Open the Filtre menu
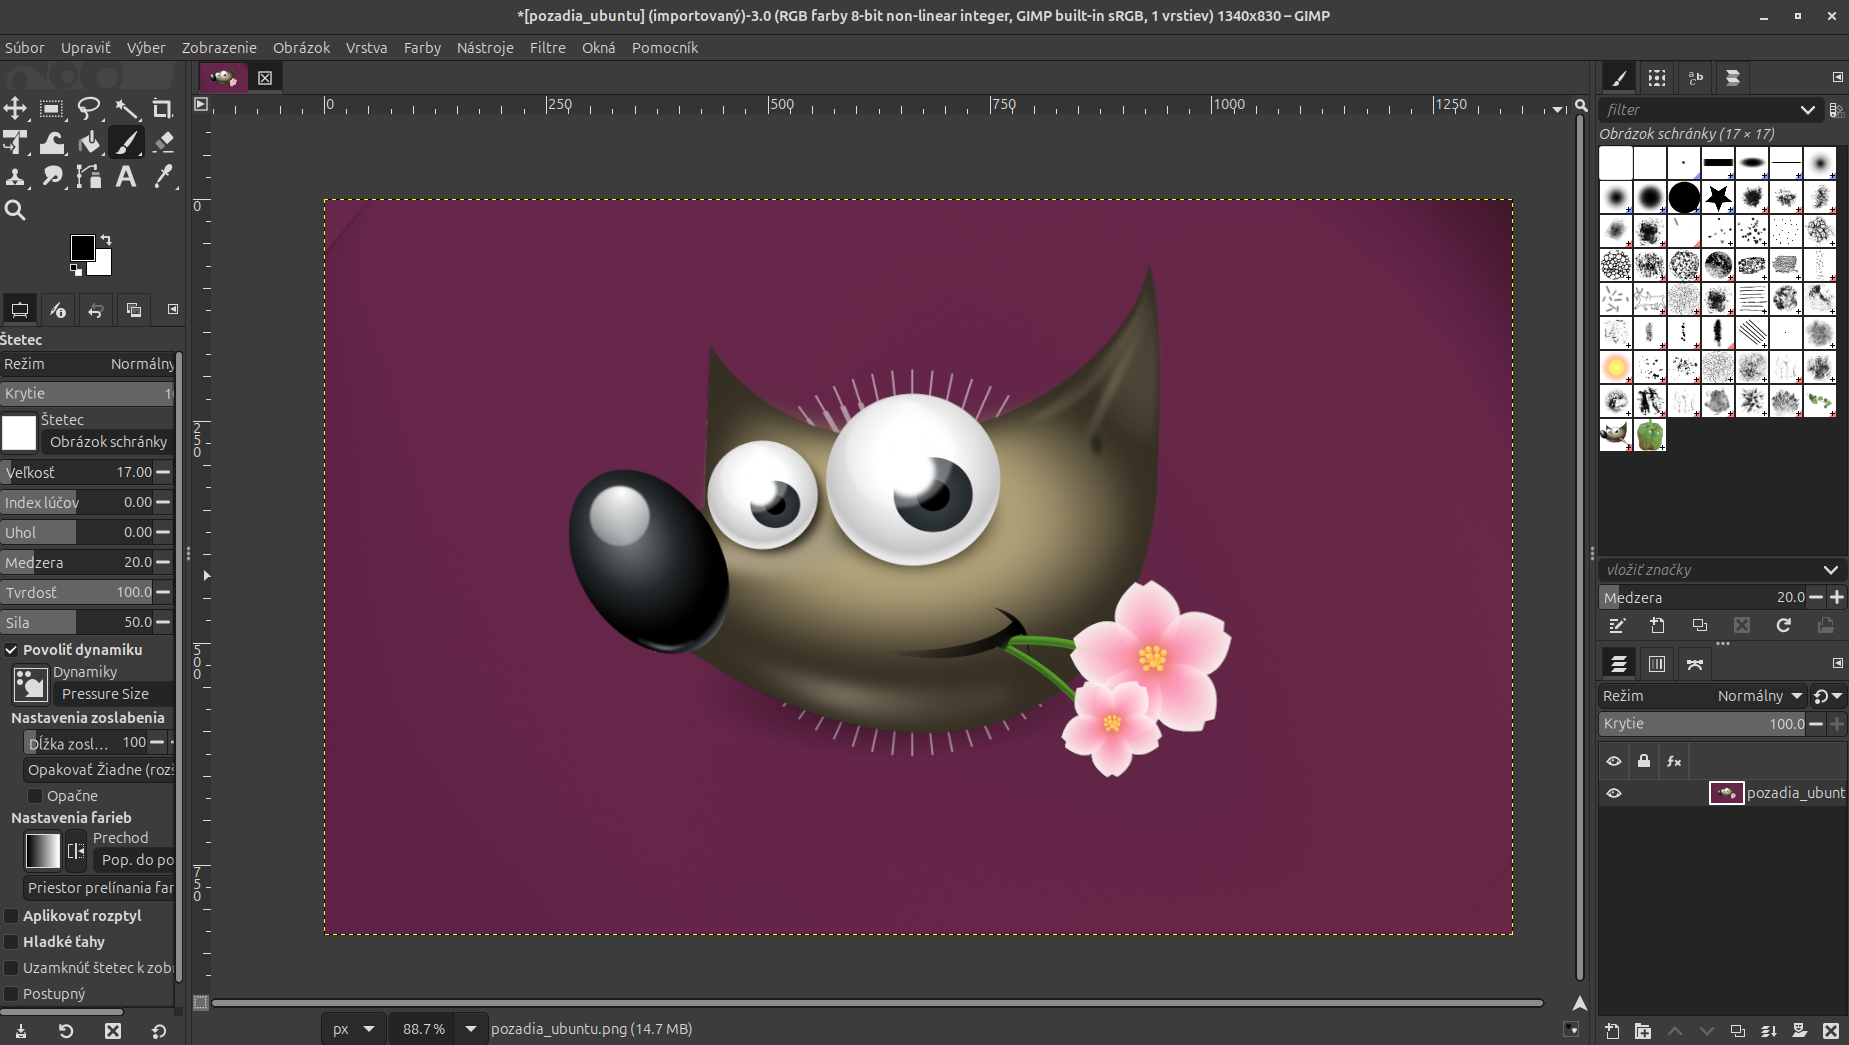 (x=548, y=47)
